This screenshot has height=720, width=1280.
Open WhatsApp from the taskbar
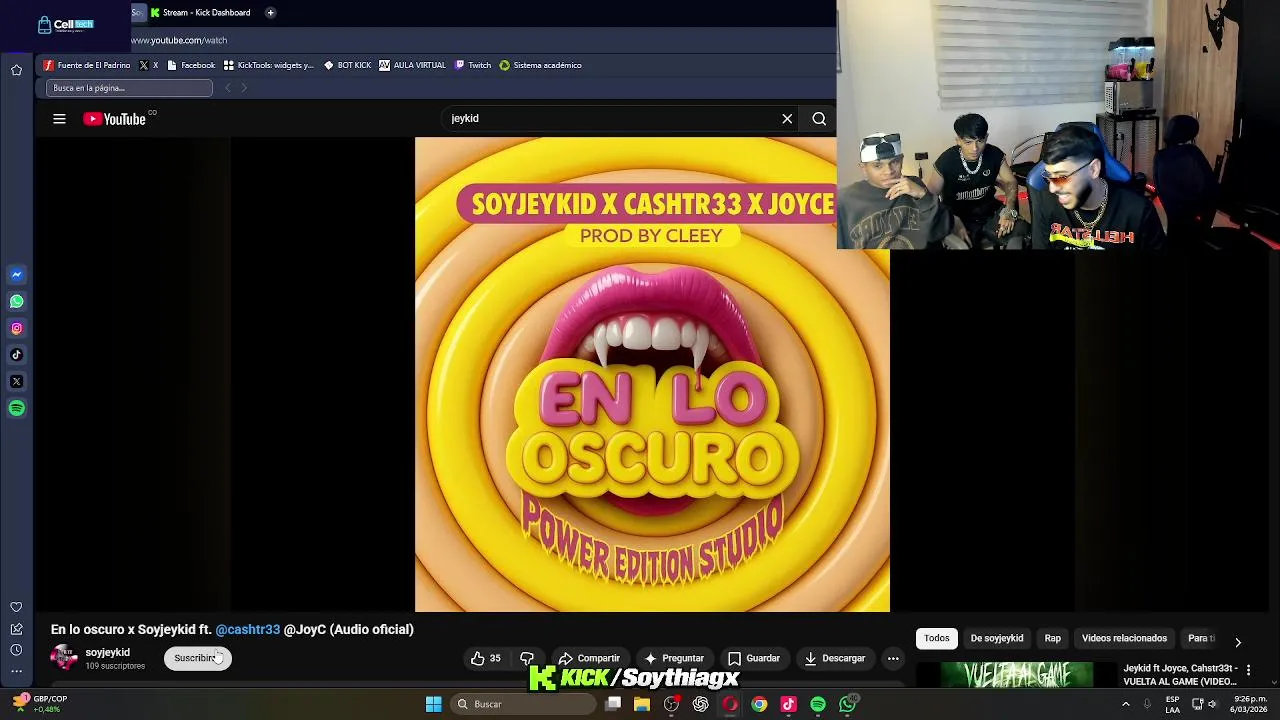point(848,704)
